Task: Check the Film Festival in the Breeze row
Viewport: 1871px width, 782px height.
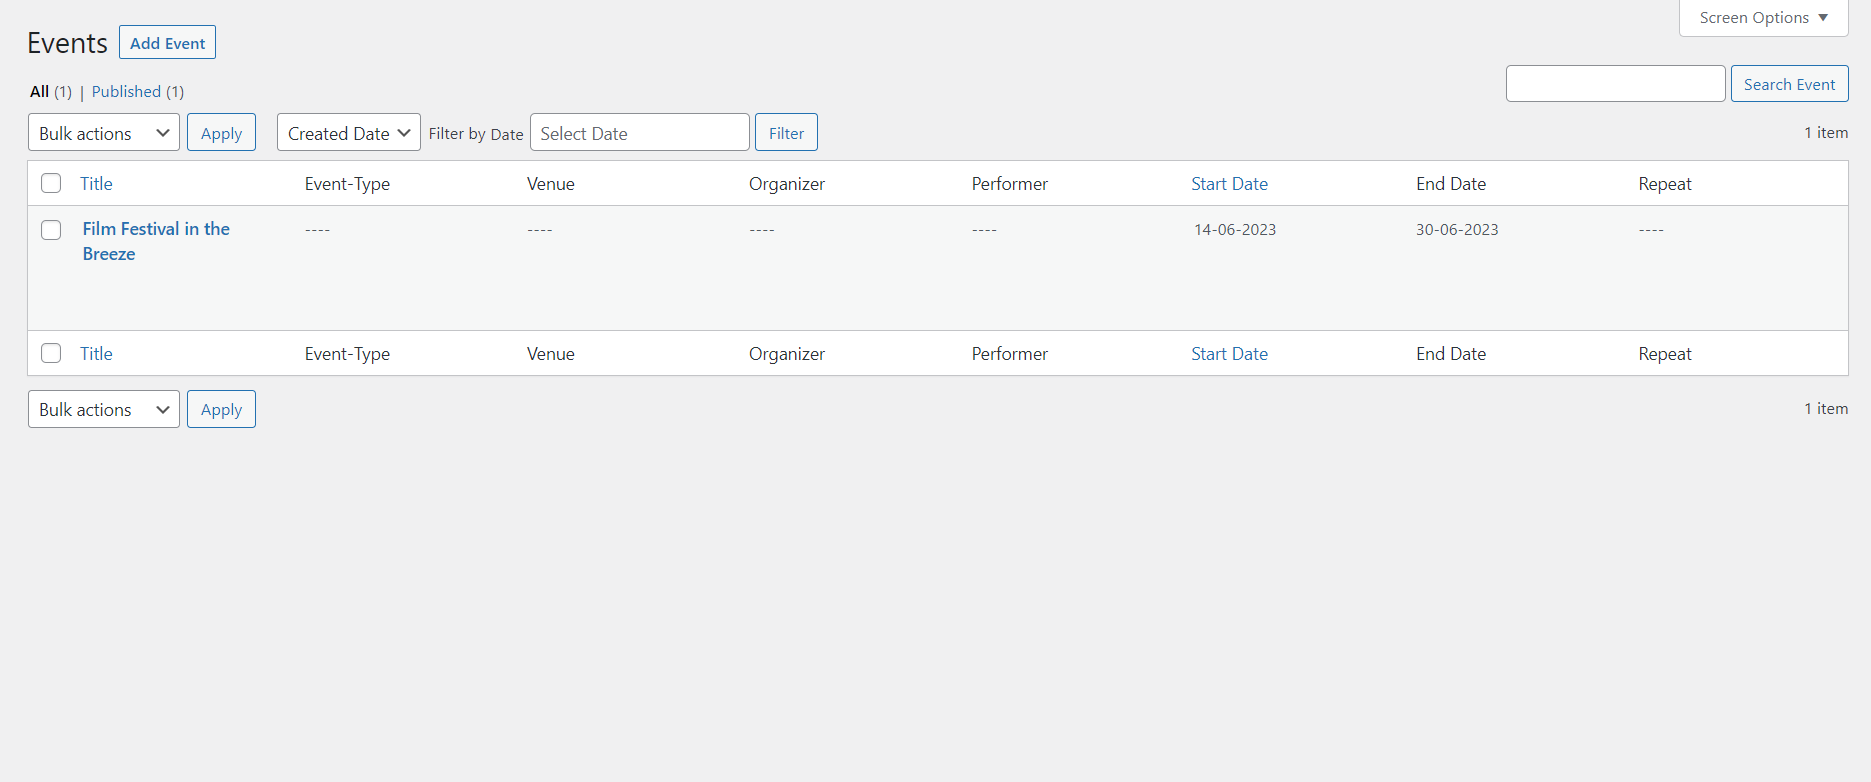Action: [x=51, y=230]
